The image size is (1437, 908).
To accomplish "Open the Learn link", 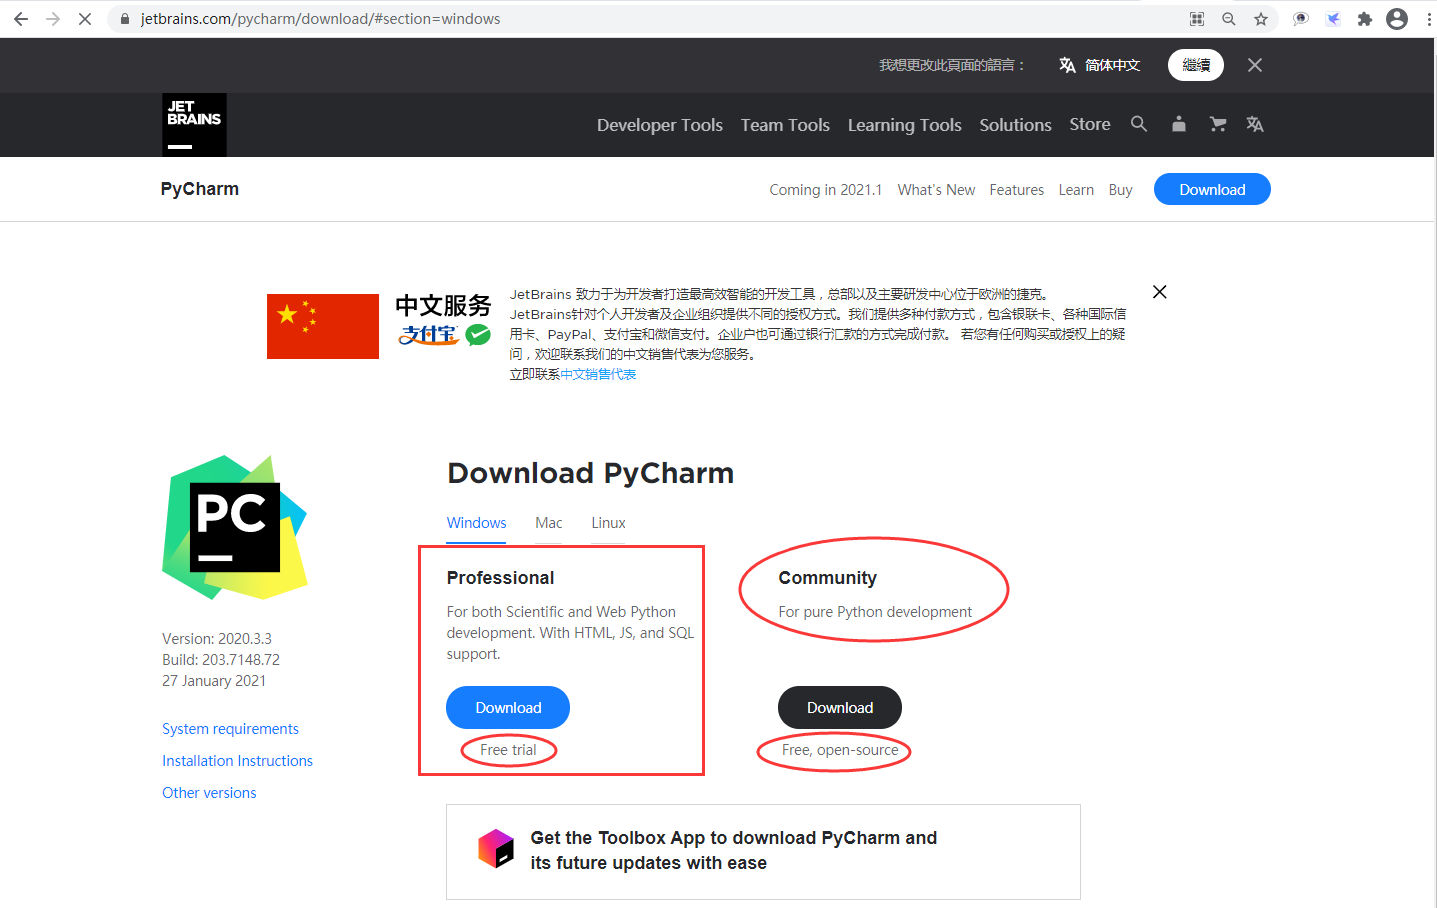I will pyautogui.click(x=1076, y=190).
